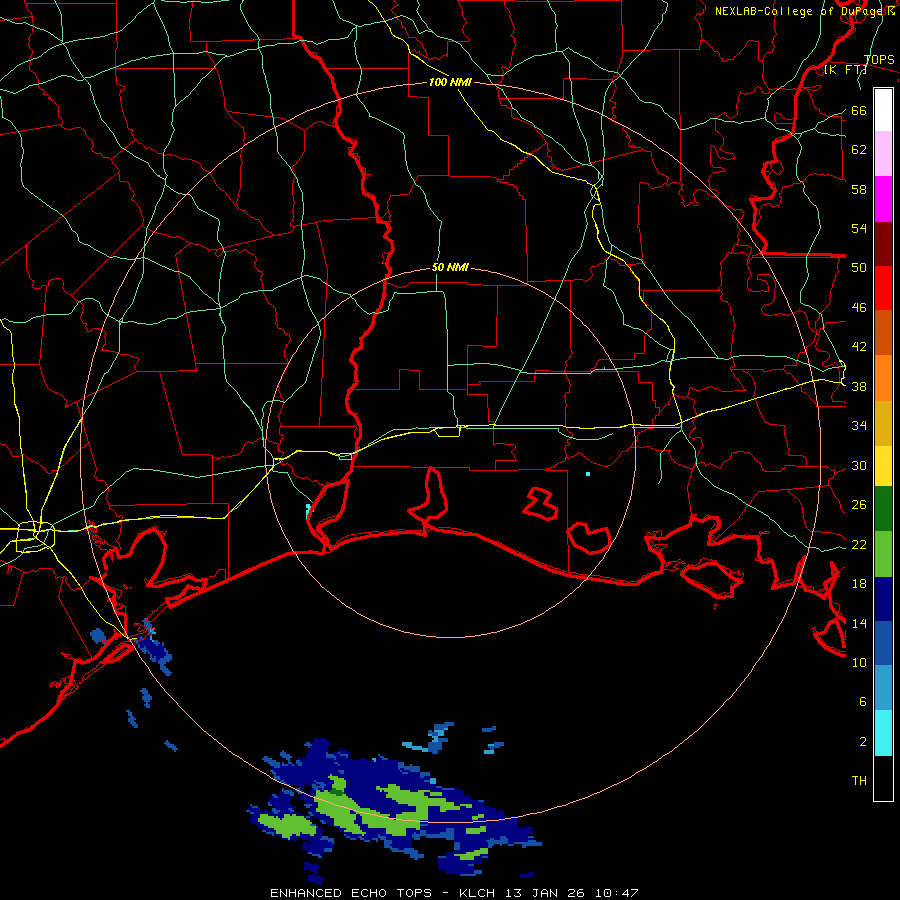
Task: Click the TH threshold label on the legend
Action: (859, 781)
